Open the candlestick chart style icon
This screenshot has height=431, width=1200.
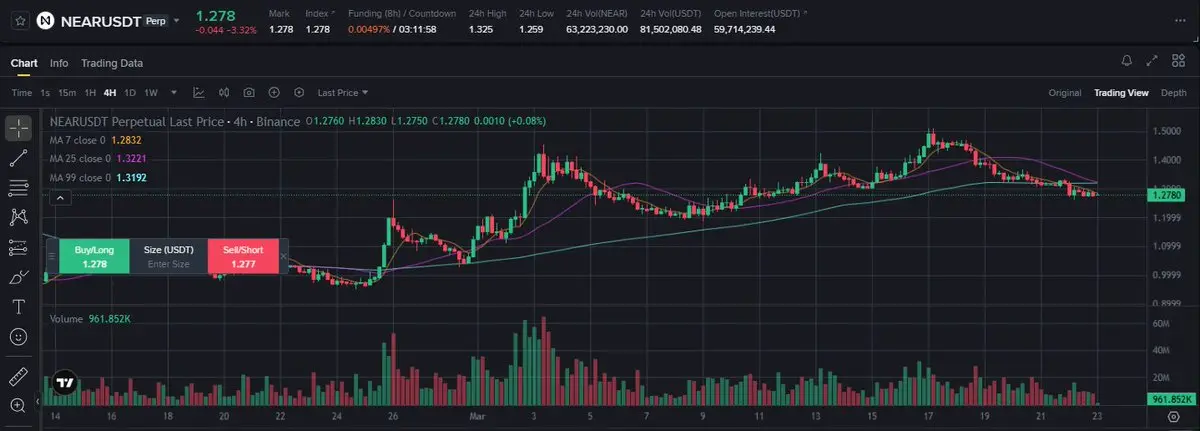224,93
